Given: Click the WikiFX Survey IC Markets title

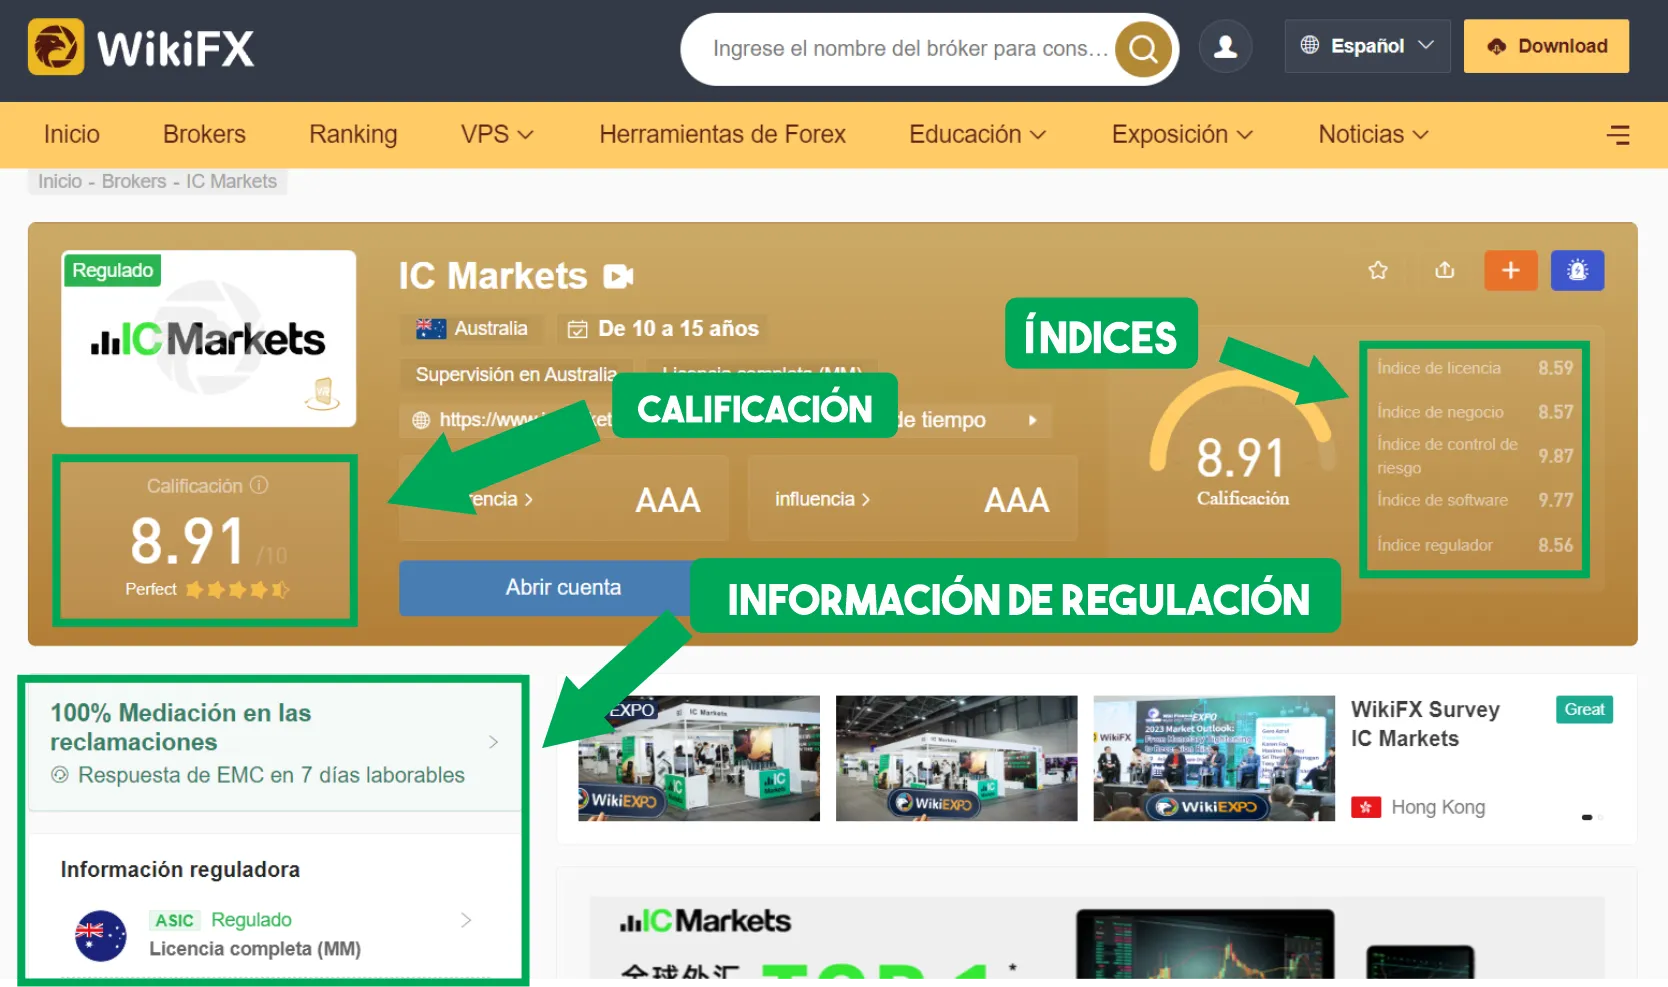Looking at the screenshot, I should click(x=1425, y=724).
